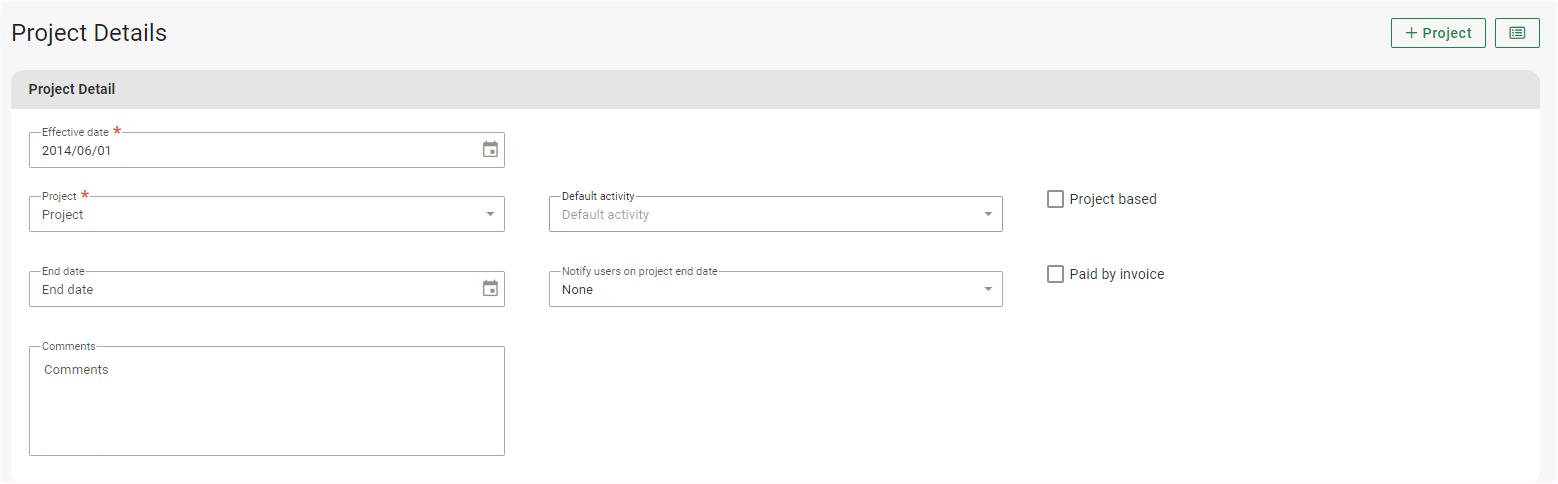The image size is (1558, 484).
Task: Open the End date calendar picker
Action: (490, 289)
